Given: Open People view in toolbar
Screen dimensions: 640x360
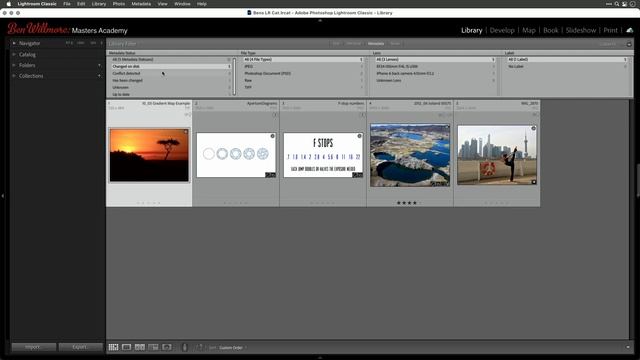Looking at the screenshot, I should click(167, 347).
